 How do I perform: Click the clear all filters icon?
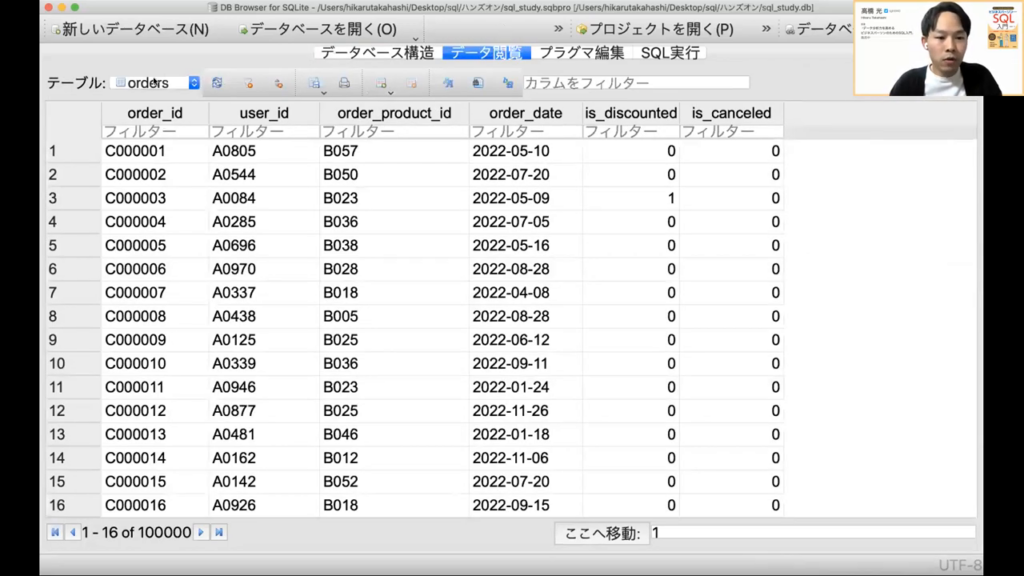[x=248, y=83]
